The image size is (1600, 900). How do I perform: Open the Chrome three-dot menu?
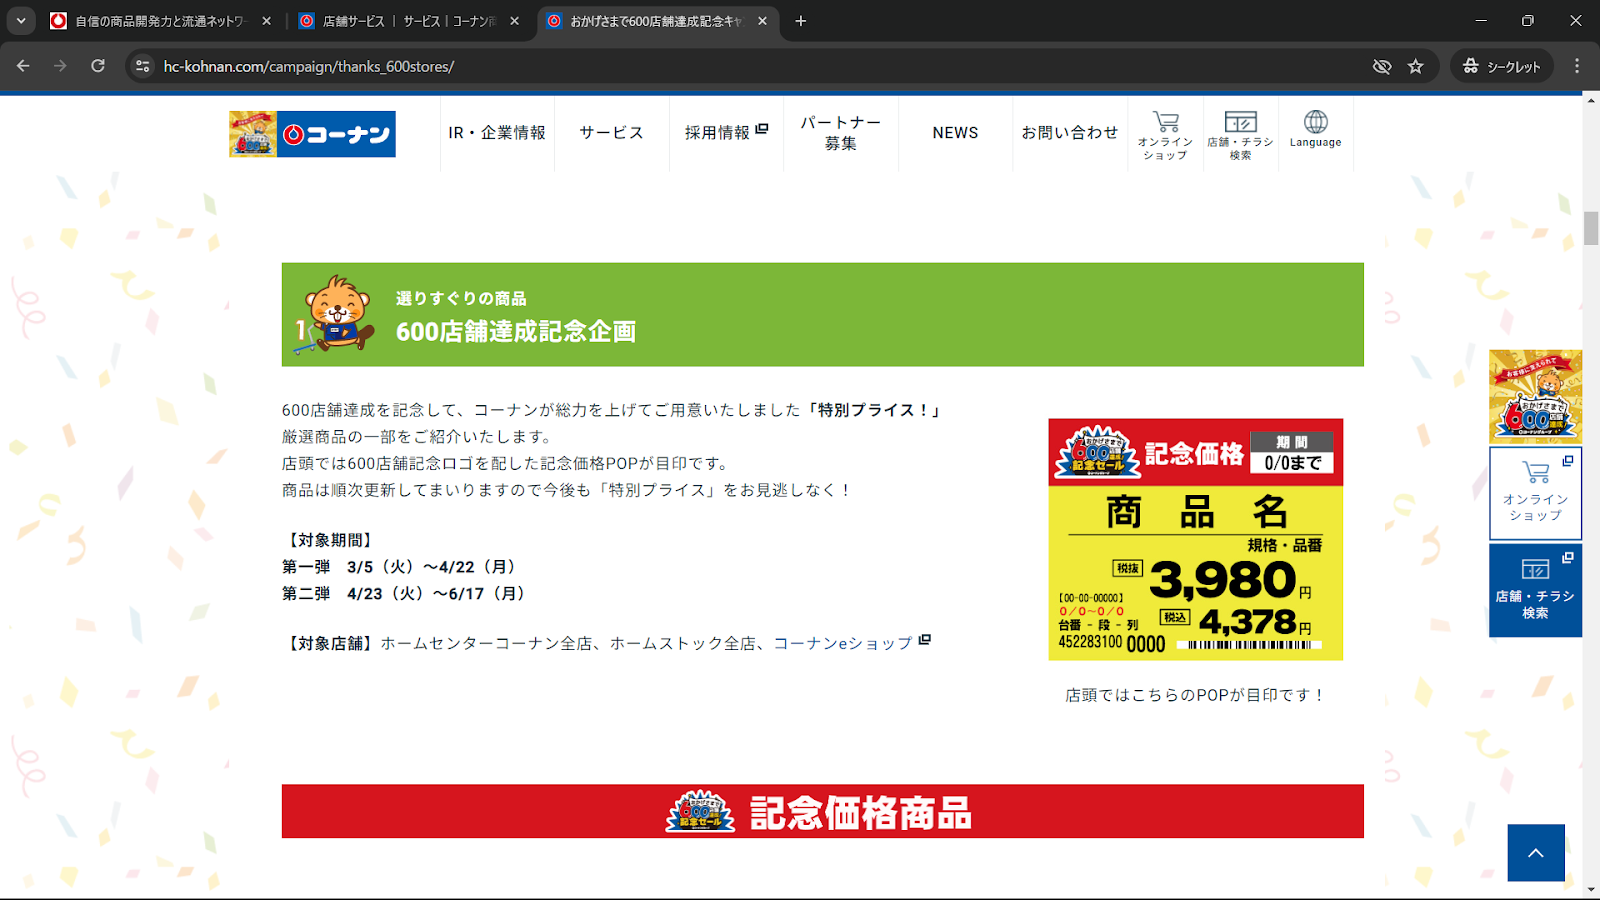pos(1577,66)
